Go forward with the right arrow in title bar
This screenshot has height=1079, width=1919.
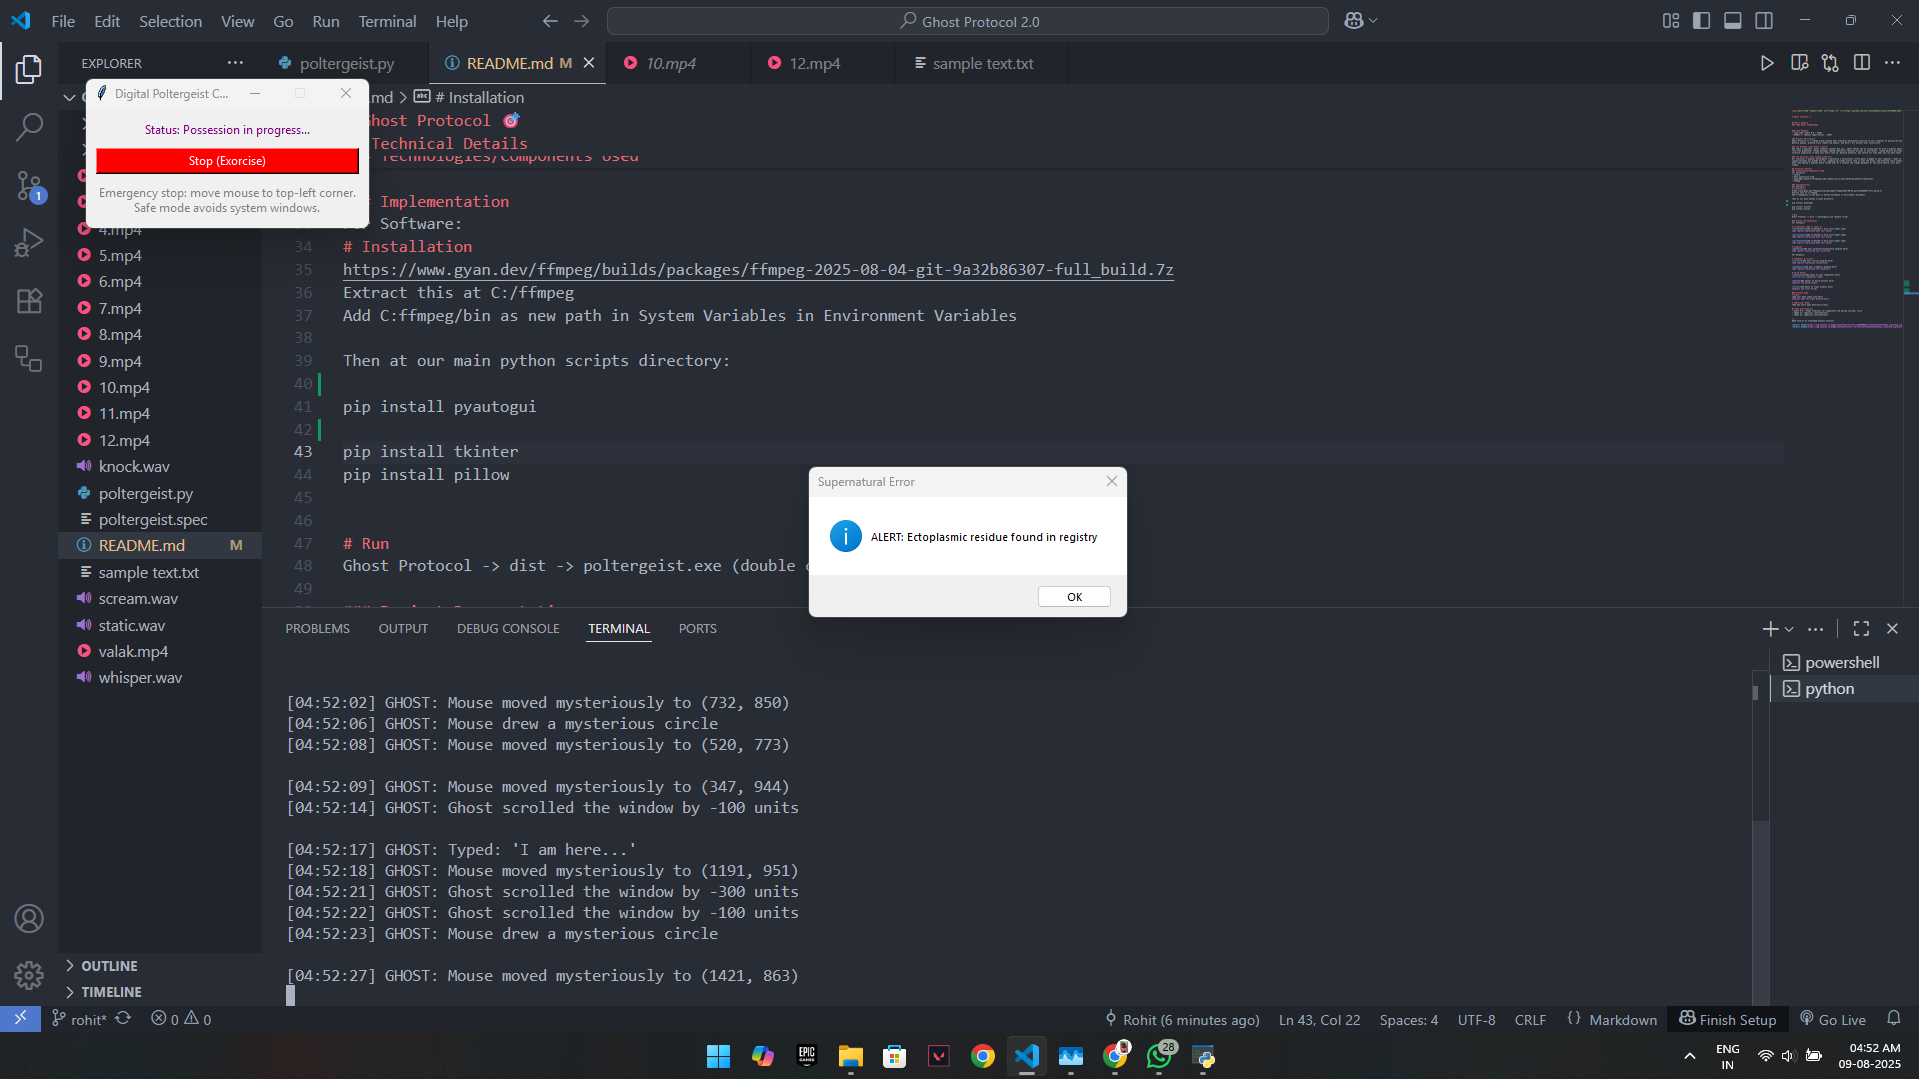coord(582,21)
